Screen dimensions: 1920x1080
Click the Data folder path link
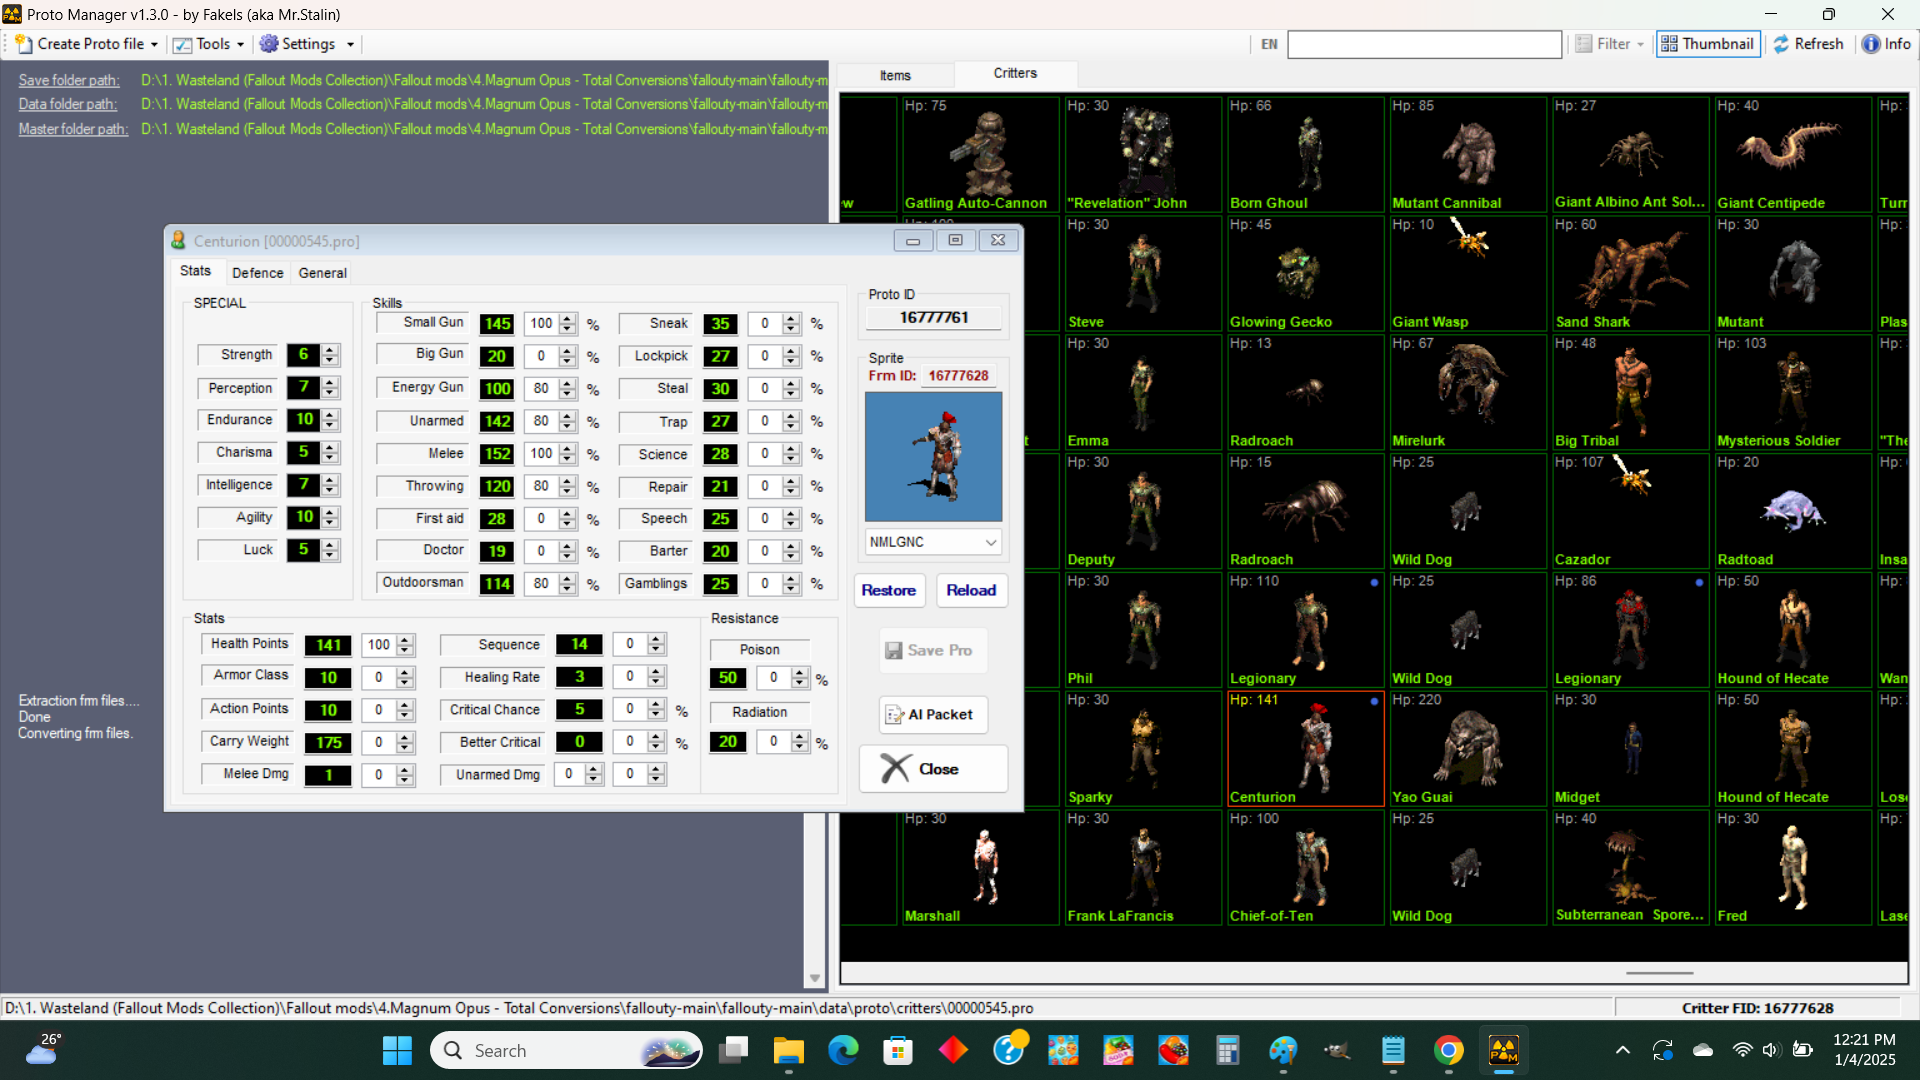coord(67,104)
